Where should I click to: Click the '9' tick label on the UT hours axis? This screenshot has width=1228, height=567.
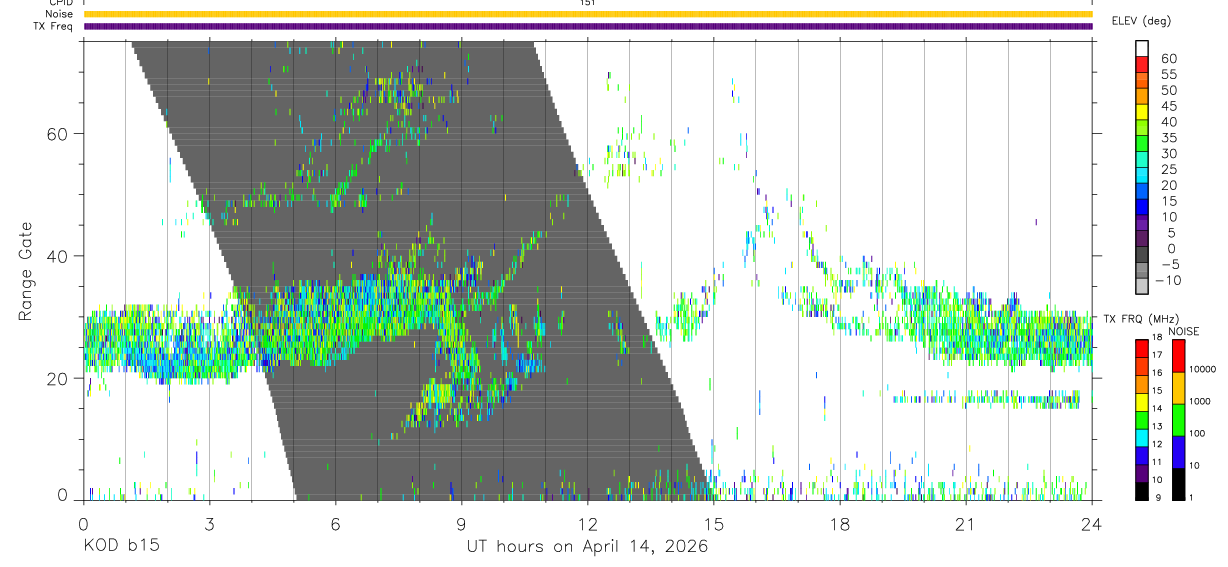click(461, 525)
